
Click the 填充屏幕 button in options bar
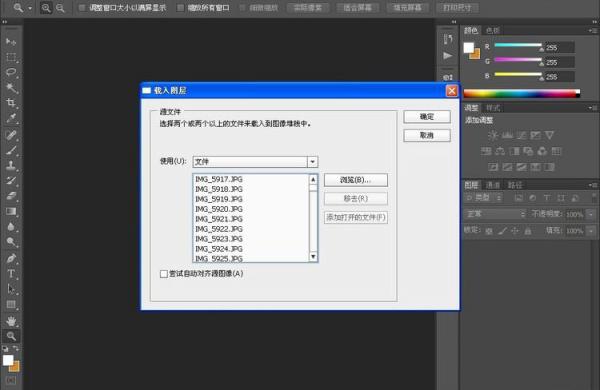(408, 8)
